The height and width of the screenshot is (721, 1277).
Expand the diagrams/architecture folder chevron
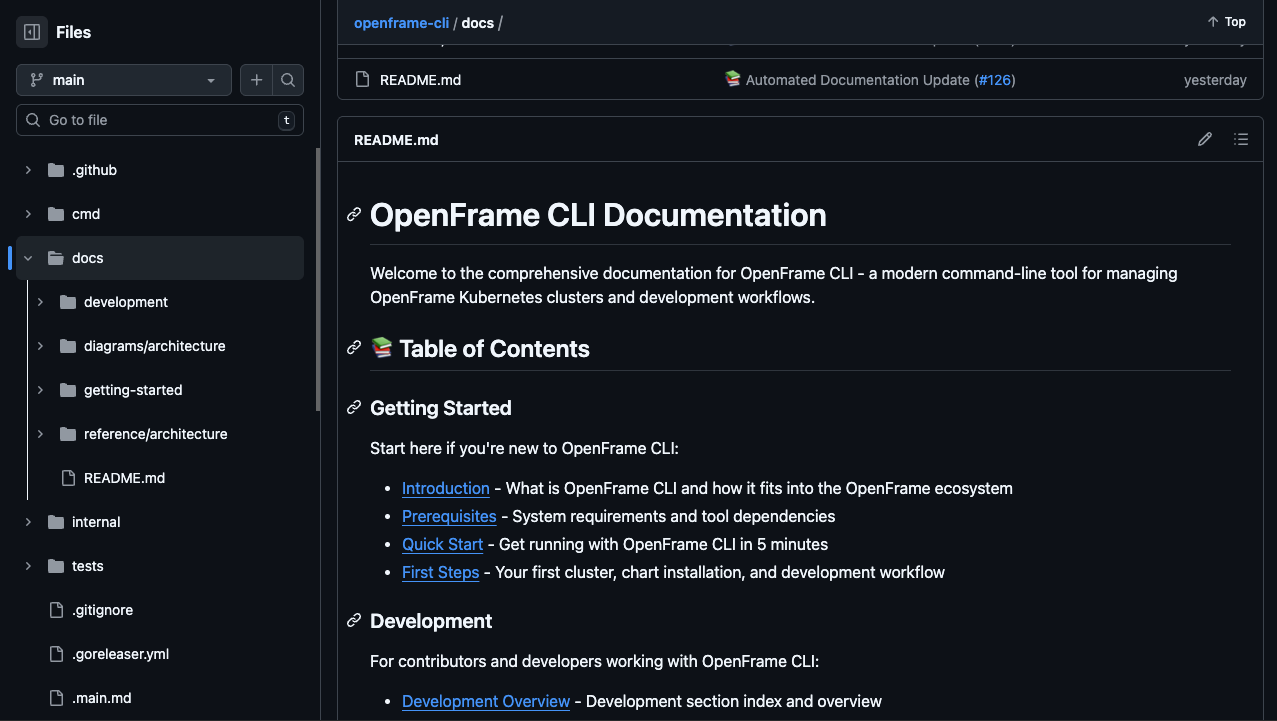[x=40, y=346]
